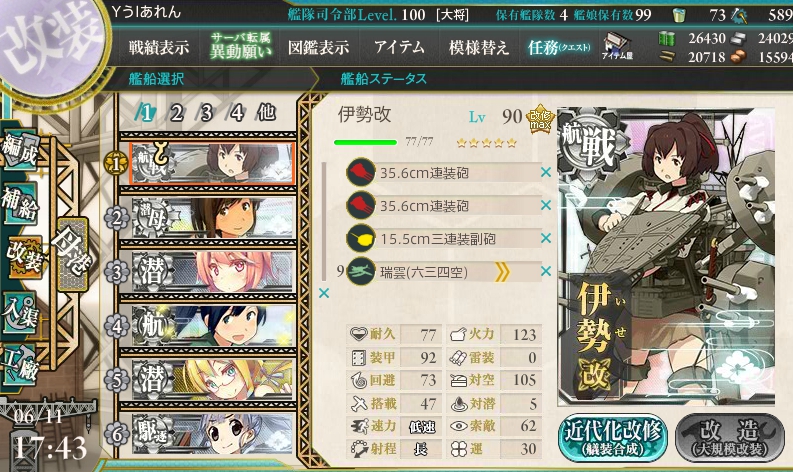Select the sixth ship, the destroyer
This screenshot has height=472, width=793.
(212, 434)
